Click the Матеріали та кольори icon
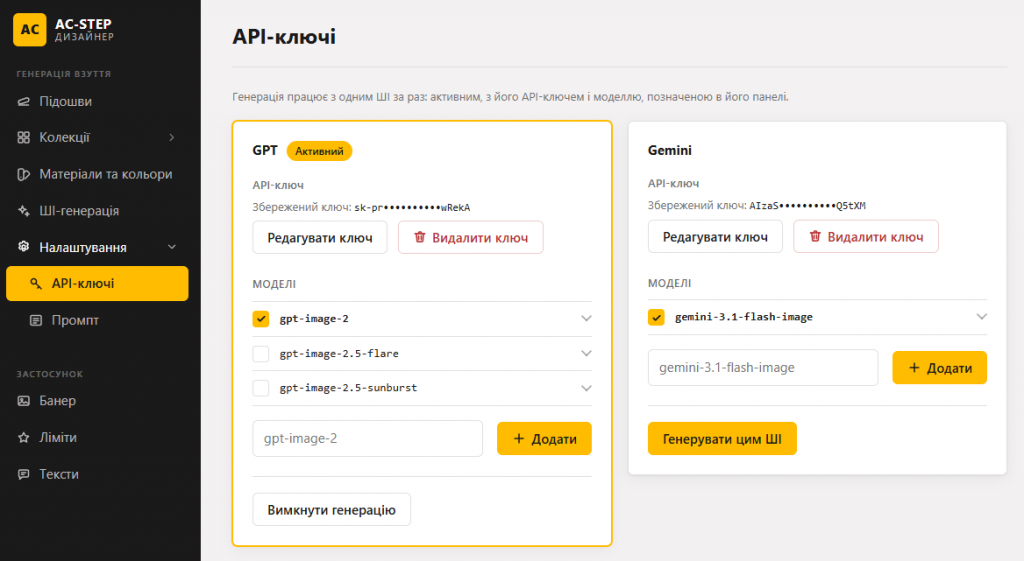1024x561 pixels. [x=24, y=174]
